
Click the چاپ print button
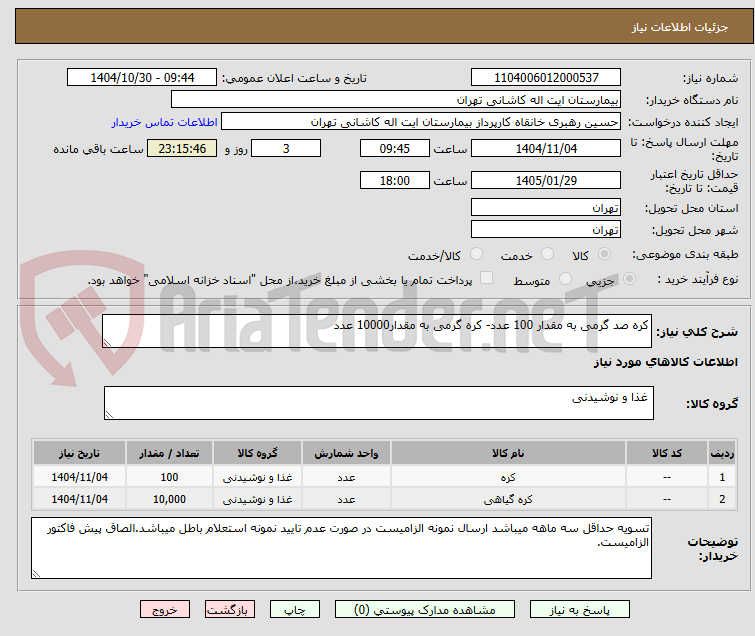tap(294, 610)
